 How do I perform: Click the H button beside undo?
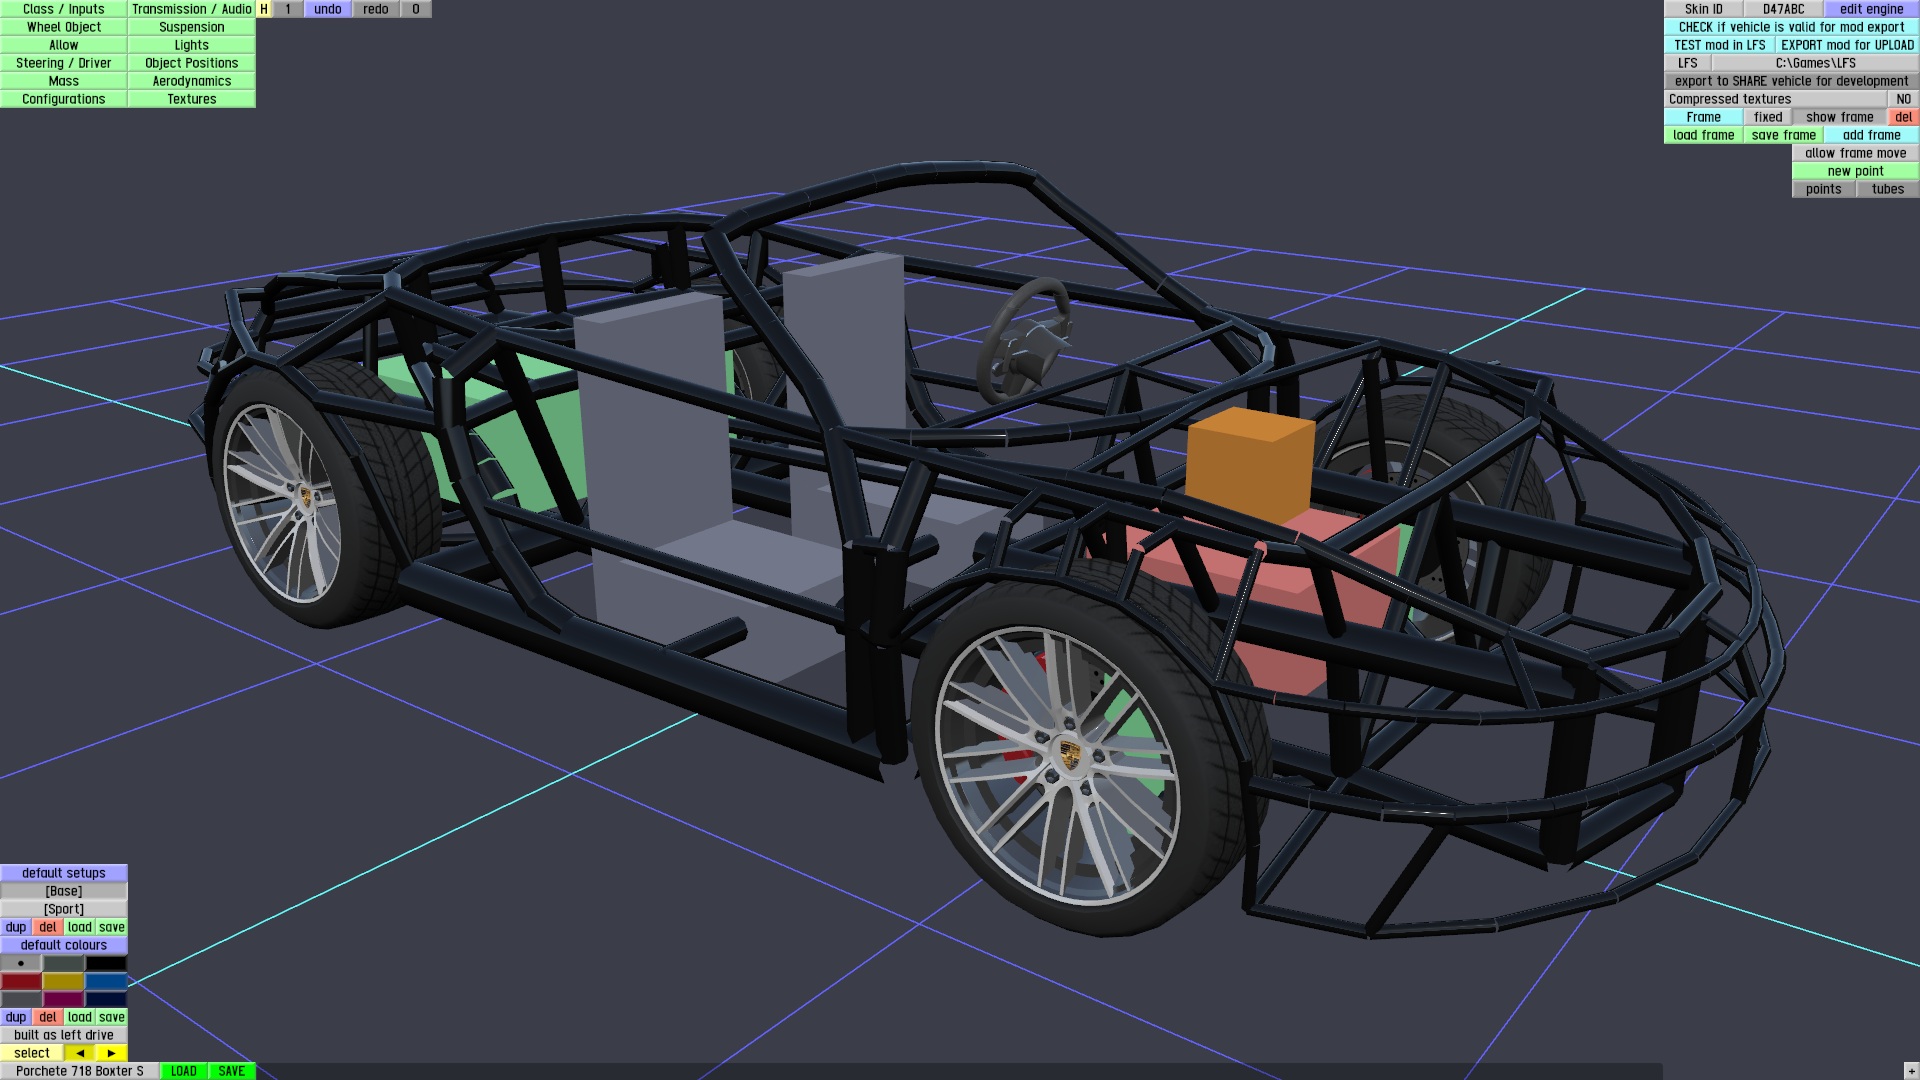[x=264, y=9]
